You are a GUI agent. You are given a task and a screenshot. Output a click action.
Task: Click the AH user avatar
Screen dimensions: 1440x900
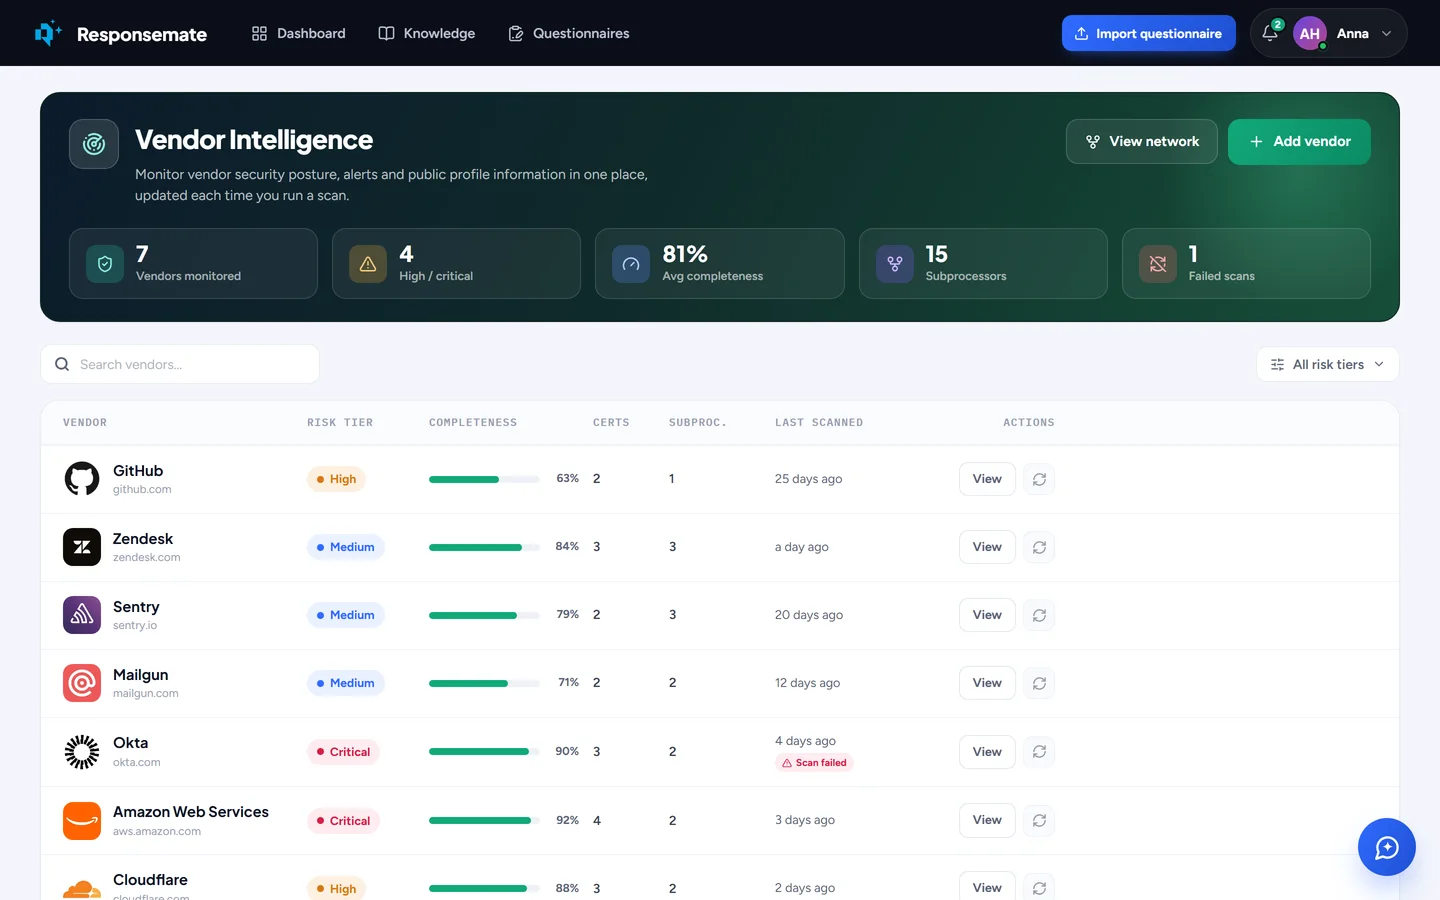point(1310,33)
